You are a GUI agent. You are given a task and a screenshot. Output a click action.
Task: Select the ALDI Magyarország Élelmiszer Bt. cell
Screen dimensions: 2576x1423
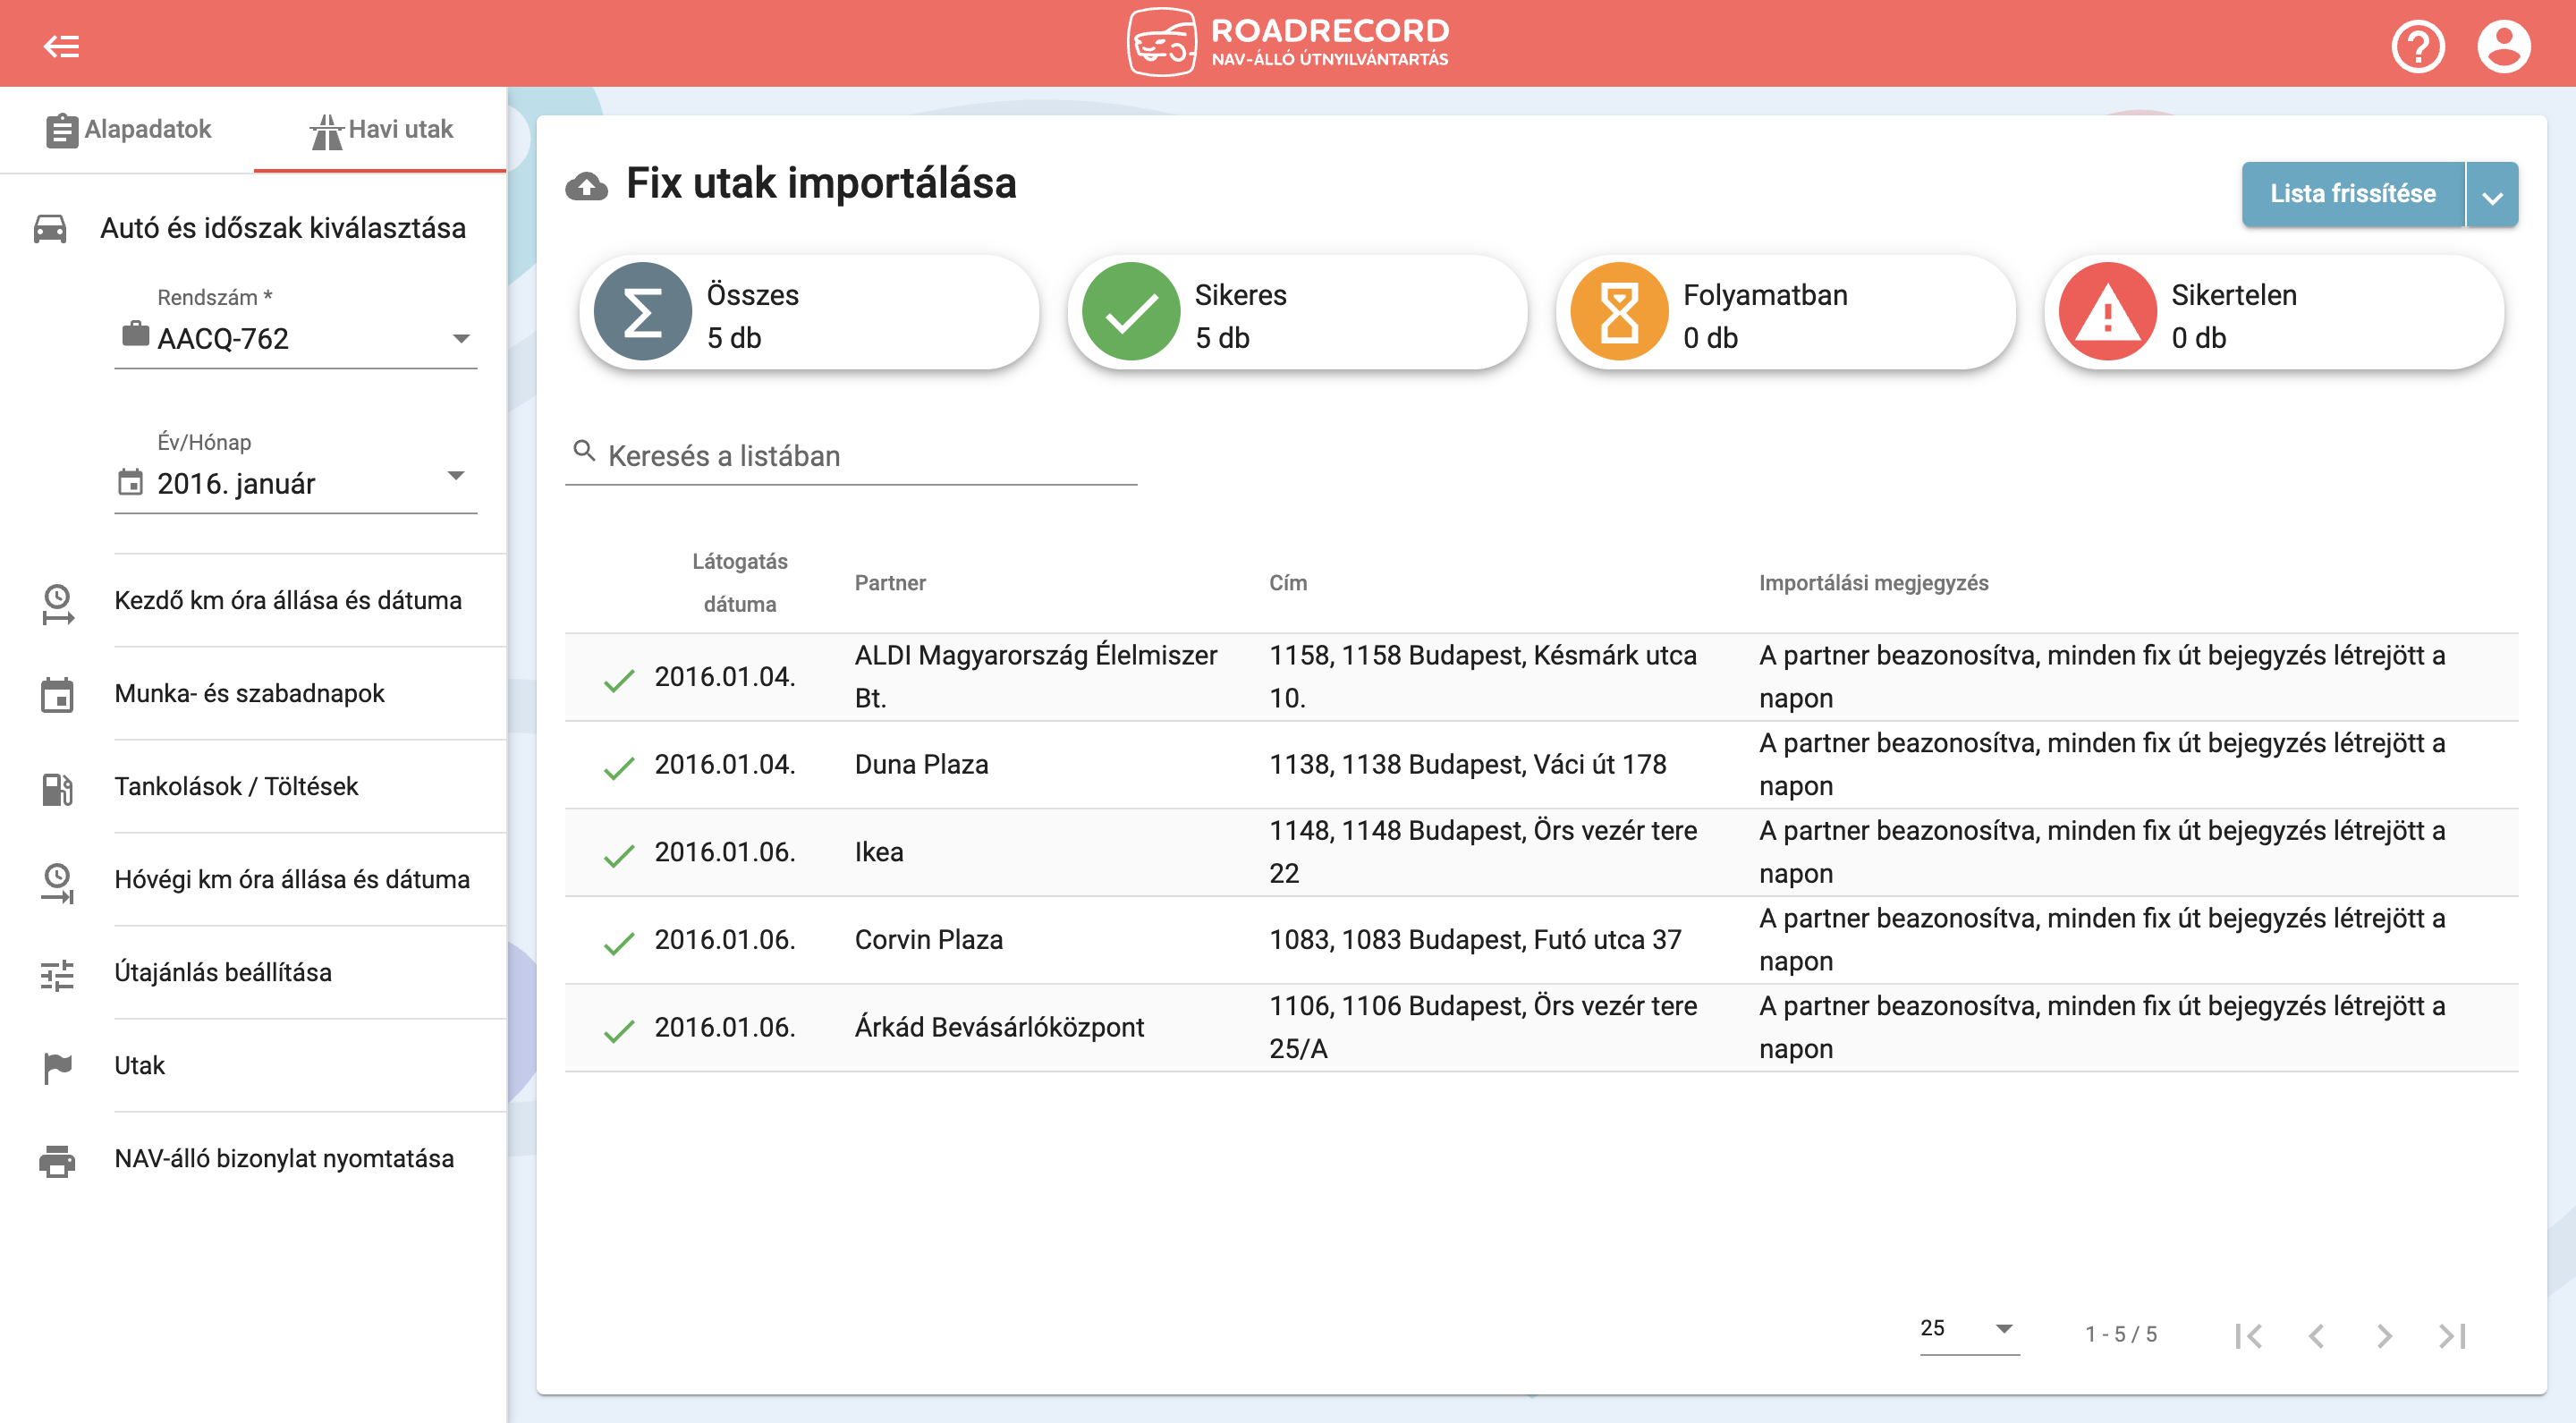tap(1036, 677)
